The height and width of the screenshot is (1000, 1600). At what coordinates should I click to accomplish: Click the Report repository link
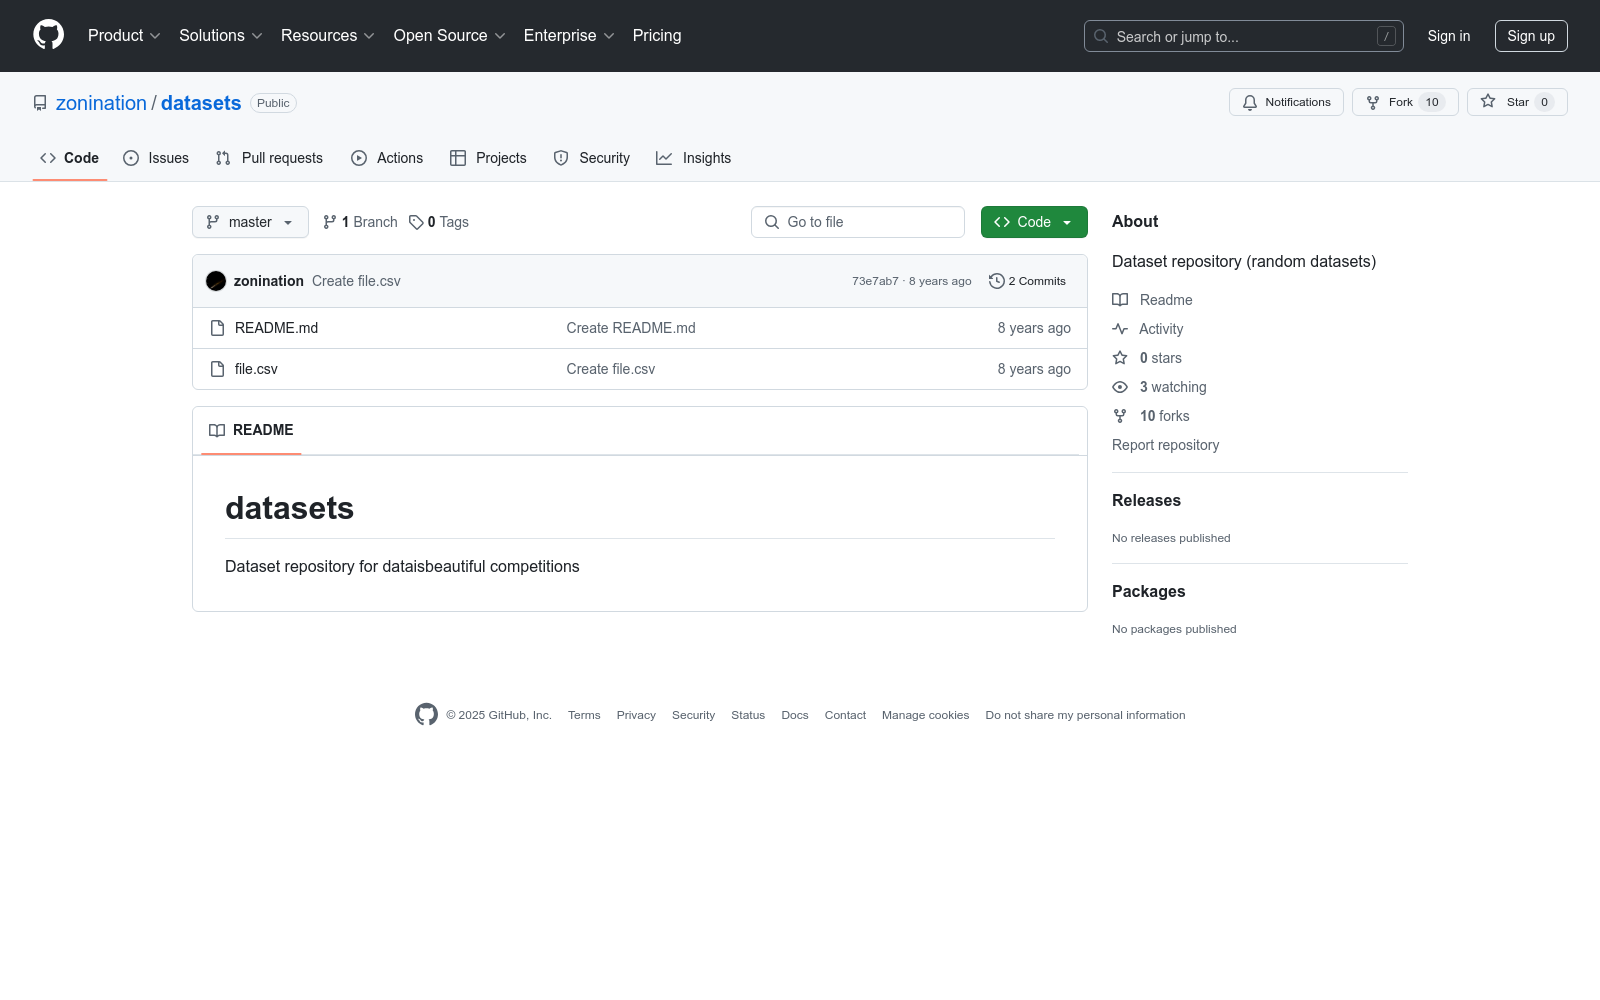coord(1165,445)
